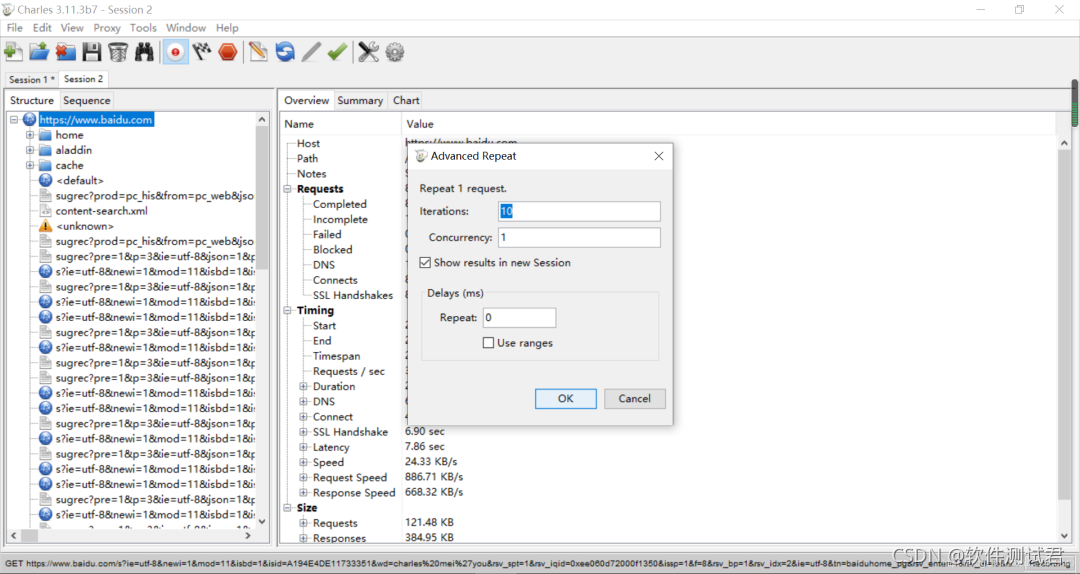Viewport: 1080px width, 574px height.
Task: Open the Tools menu
Action: (x=143, y=28)
